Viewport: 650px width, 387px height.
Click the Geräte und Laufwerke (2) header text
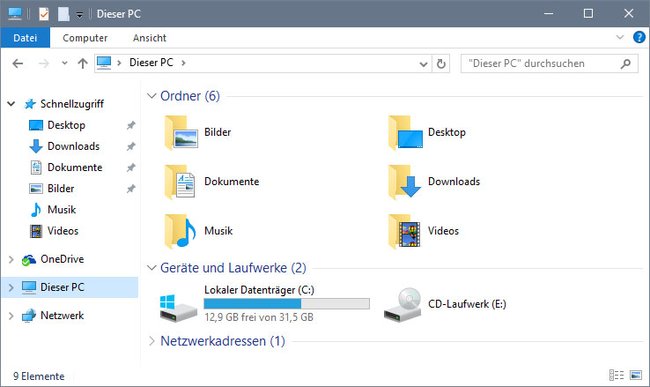point(233,268)
